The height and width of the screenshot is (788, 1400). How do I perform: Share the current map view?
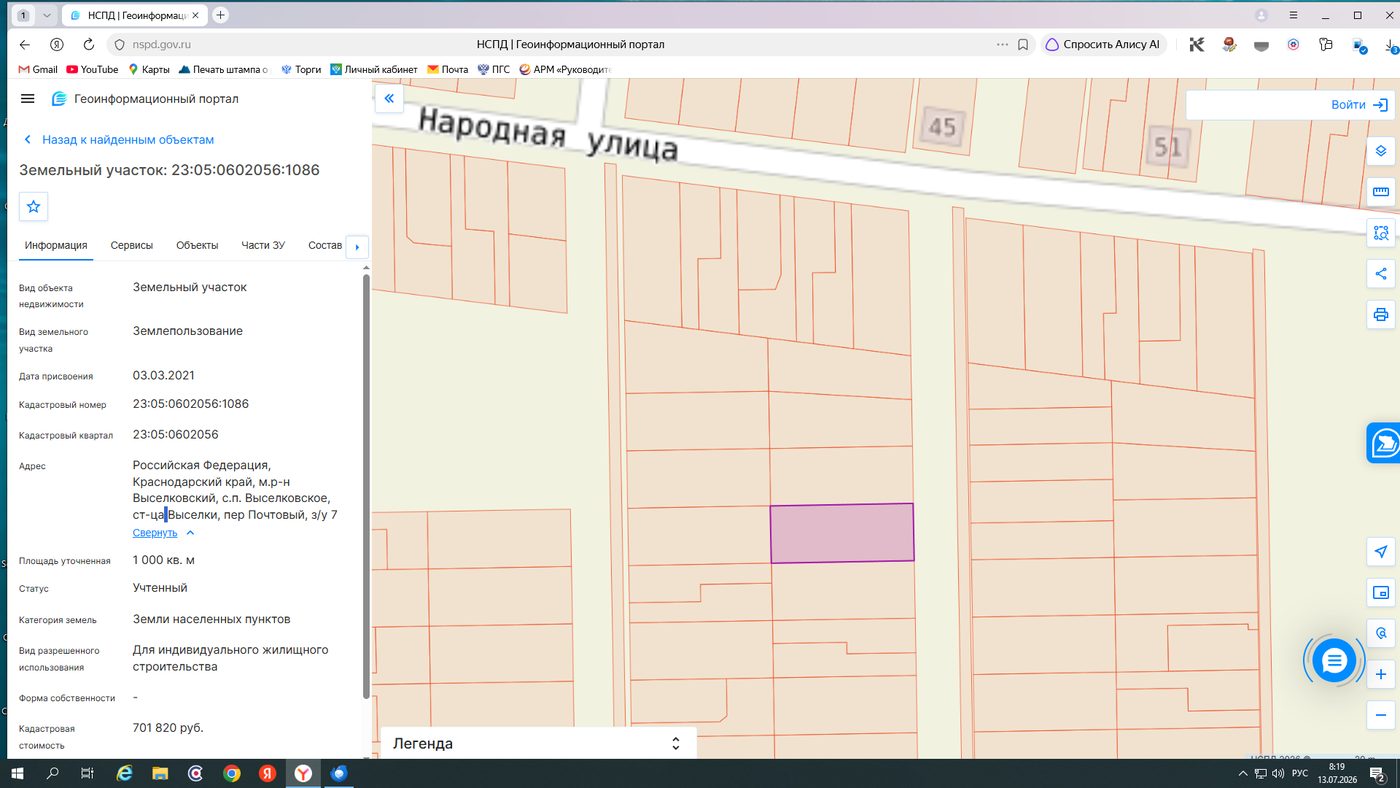tap(1381, 274)
